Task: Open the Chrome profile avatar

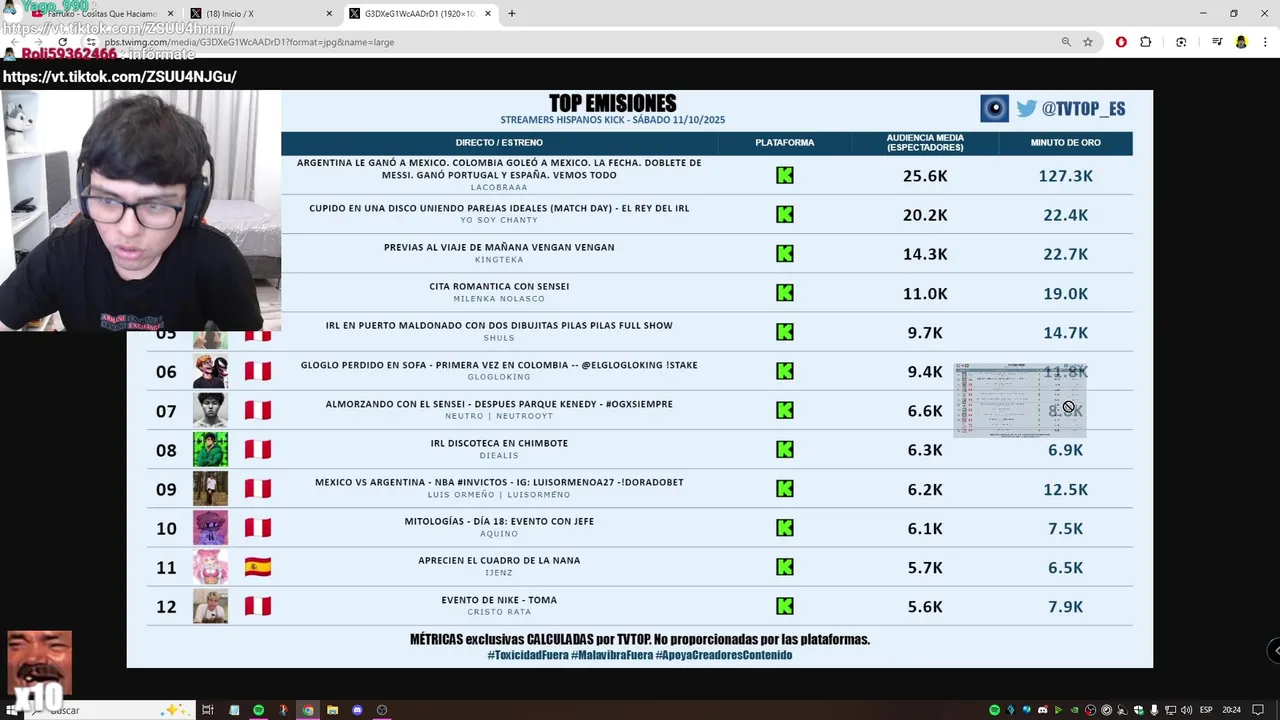Action: coord(1241,42)
